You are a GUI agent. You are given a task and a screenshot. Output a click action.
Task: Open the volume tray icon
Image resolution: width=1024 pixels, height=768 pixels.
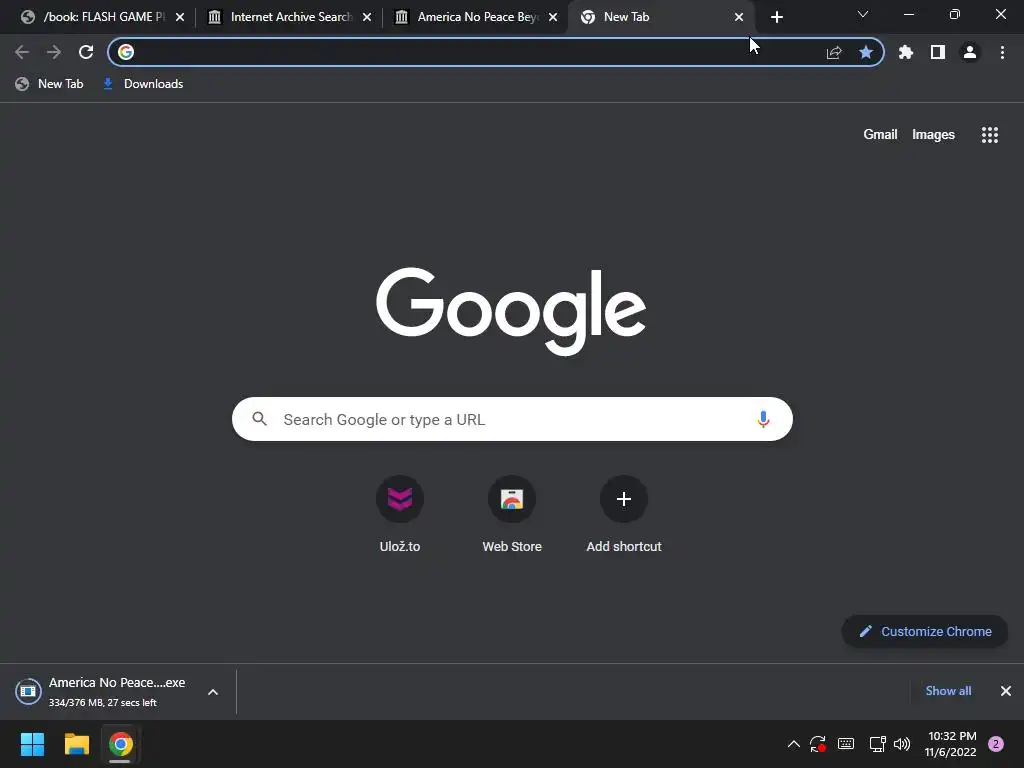point(902,744)
